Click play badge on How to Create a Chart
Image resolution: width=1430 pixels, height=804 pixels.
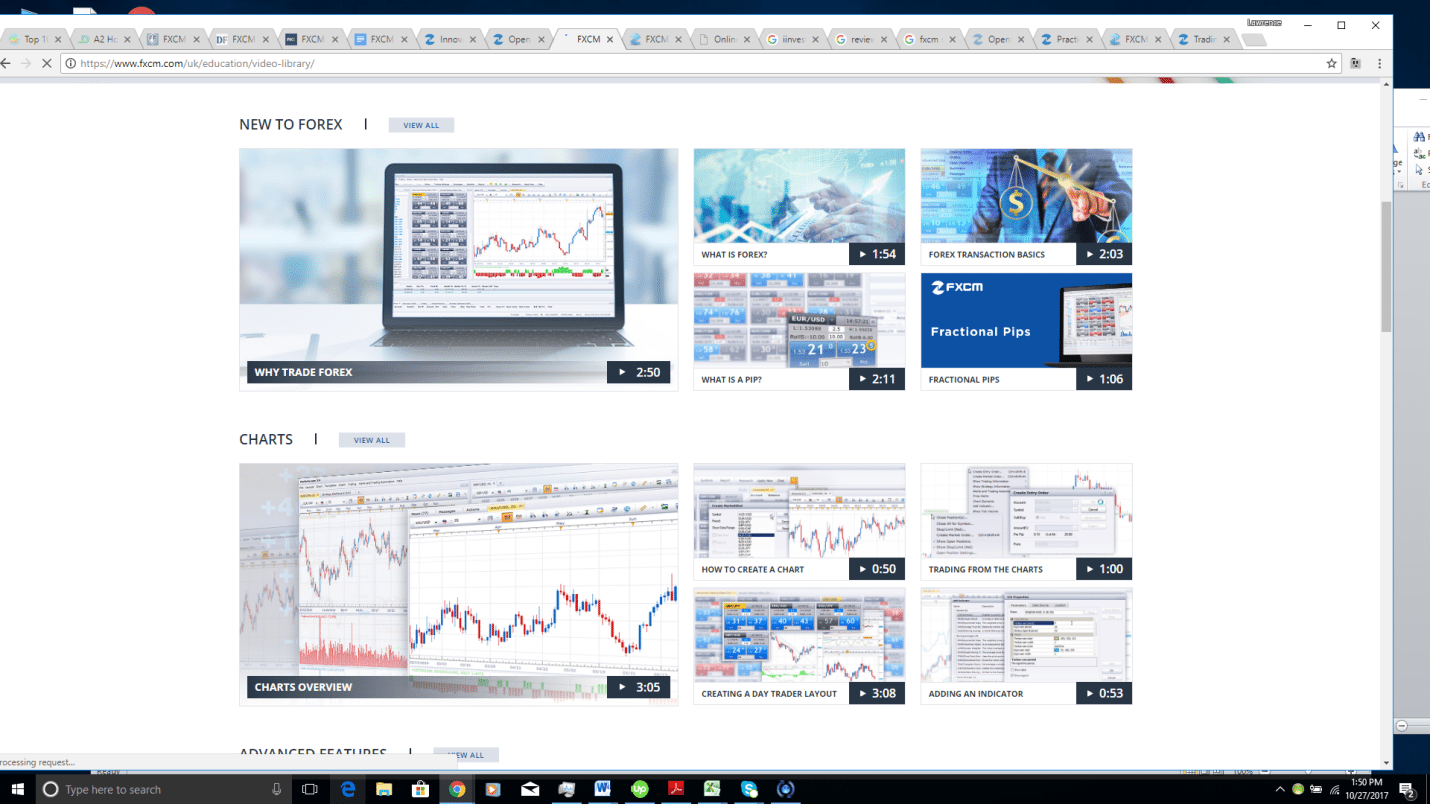[877, 569]
